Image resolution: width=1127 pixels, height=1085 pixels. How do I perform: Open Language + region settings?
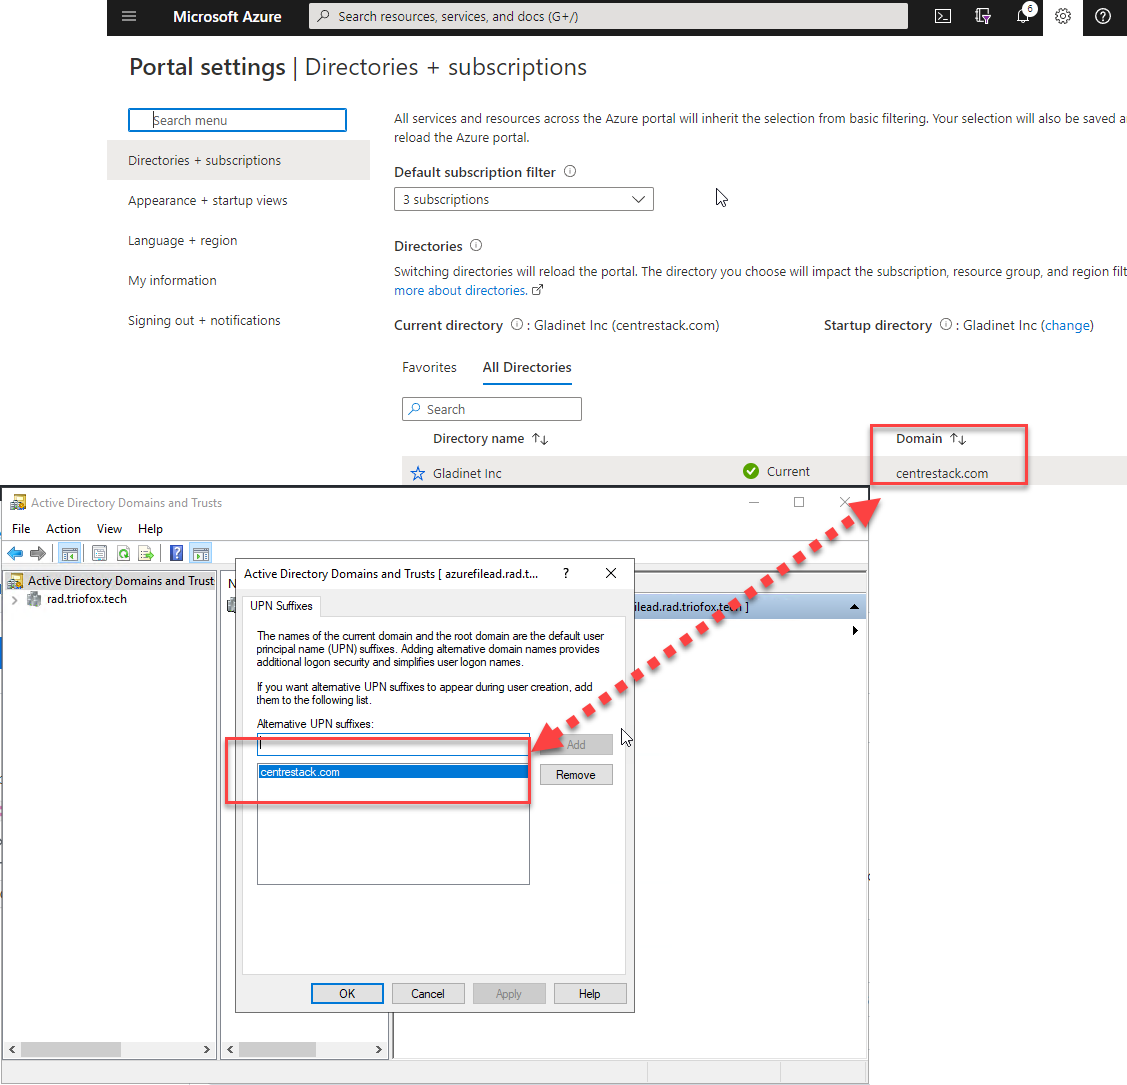(183, 241)
